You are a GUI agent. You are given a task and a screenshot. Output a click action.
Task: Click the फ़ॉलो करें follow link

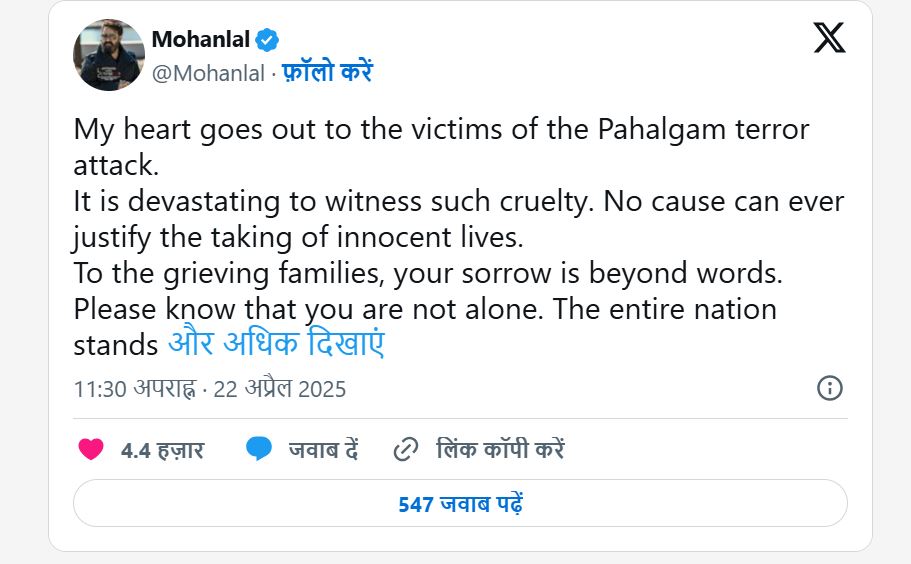(x=327, y=73)
